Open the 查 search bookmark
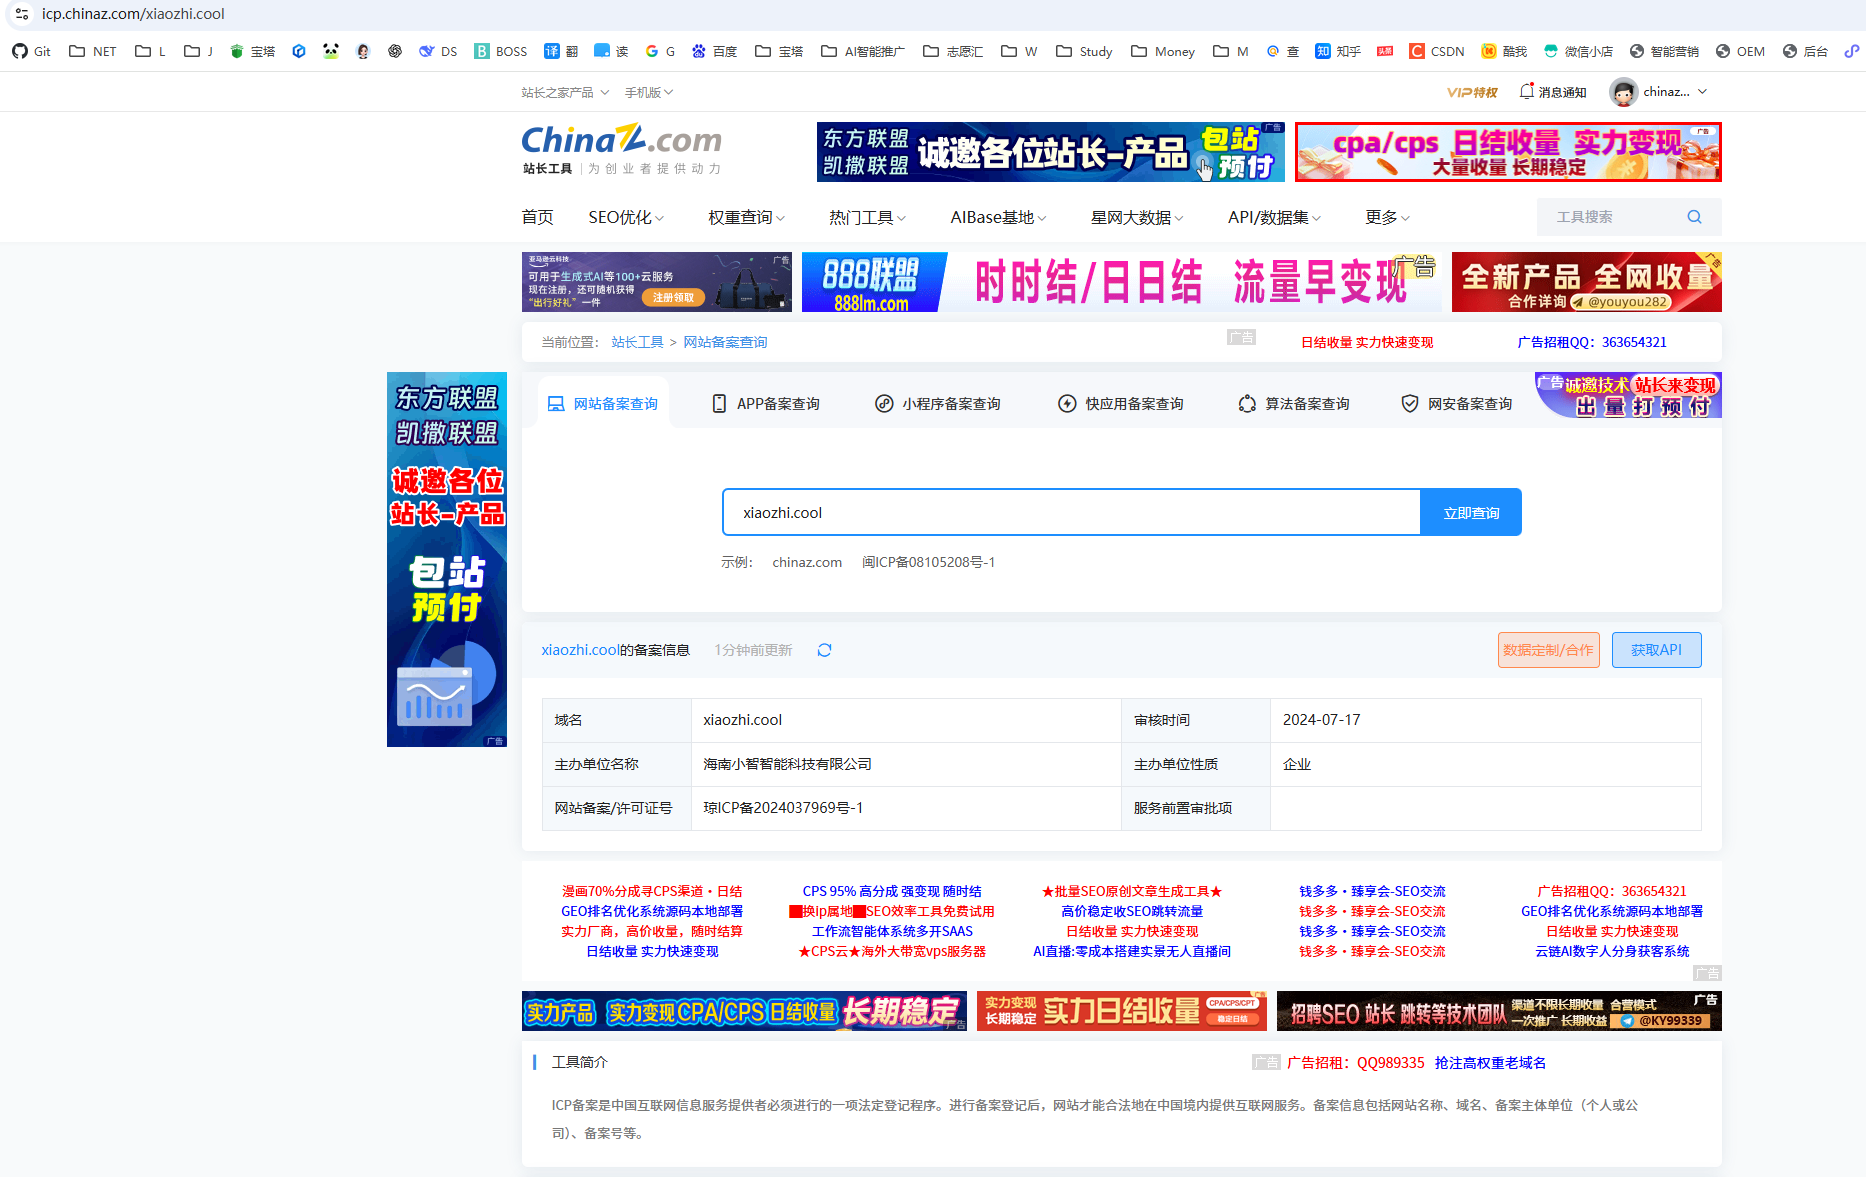Image resolution: width=1866 pixels, height=1177 pixels. click(1283, 51)
